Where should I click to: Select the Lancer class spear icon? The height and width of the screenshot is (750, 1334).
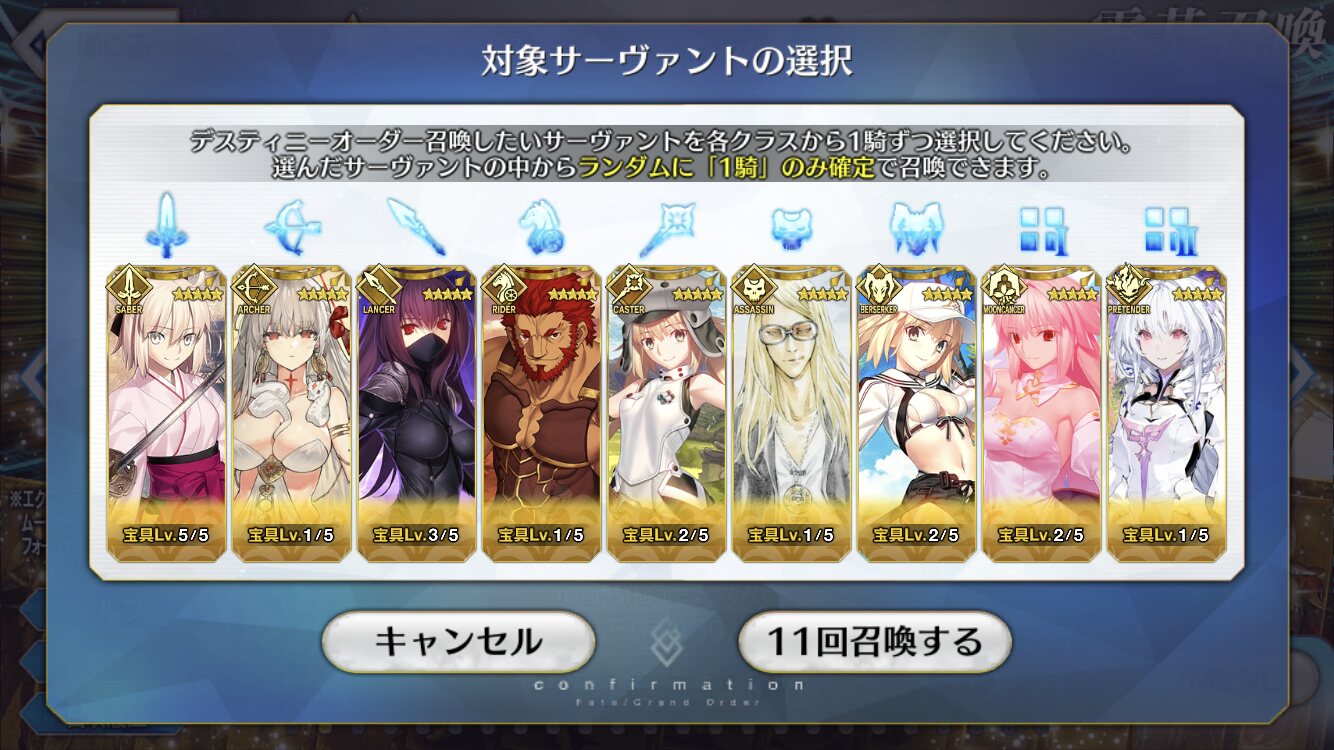pos(415,227)
